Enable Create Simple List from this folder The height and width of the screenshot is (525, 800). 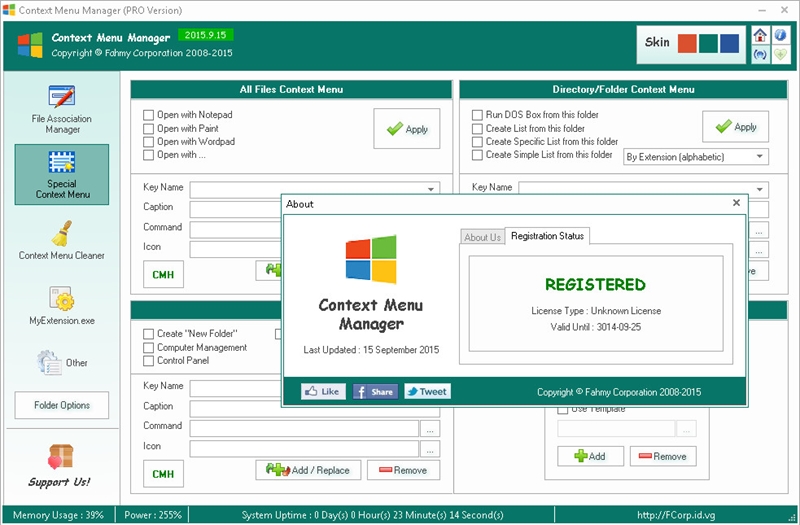pyautogui.click(x=477, y=155)
